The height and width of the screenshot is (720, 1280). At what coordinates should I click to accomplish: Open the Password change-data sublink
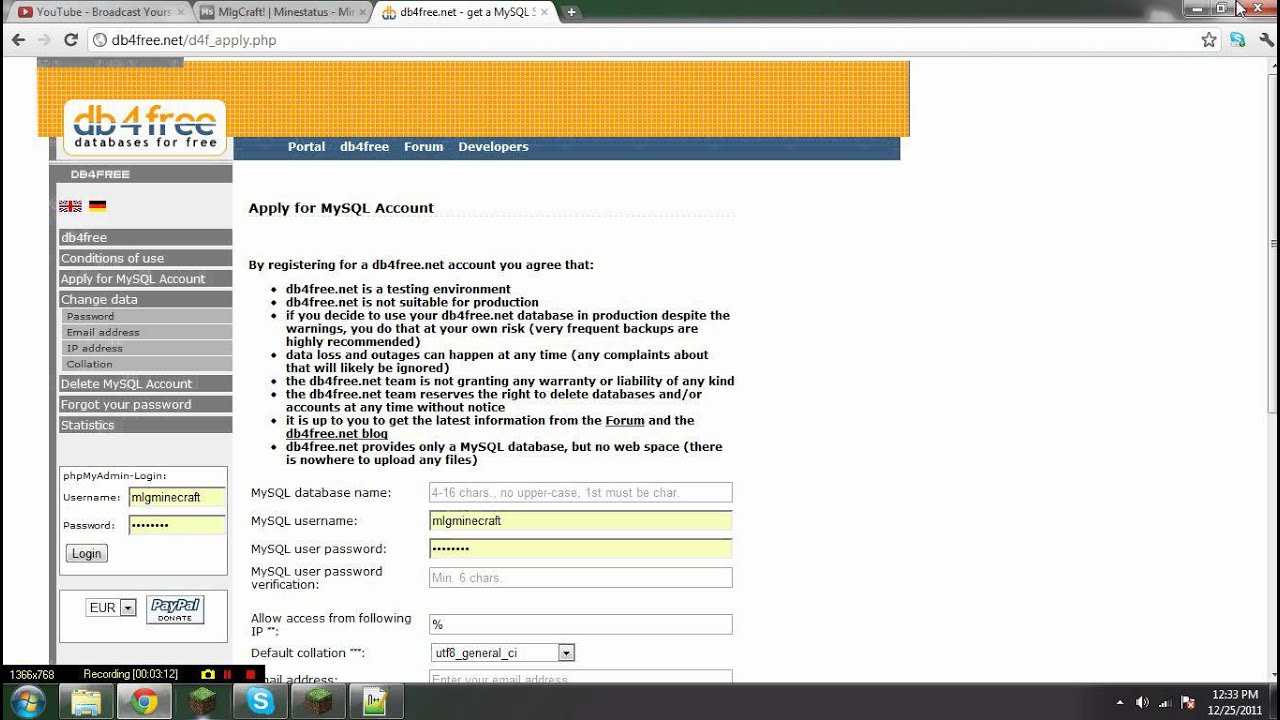tap(145, 316)
